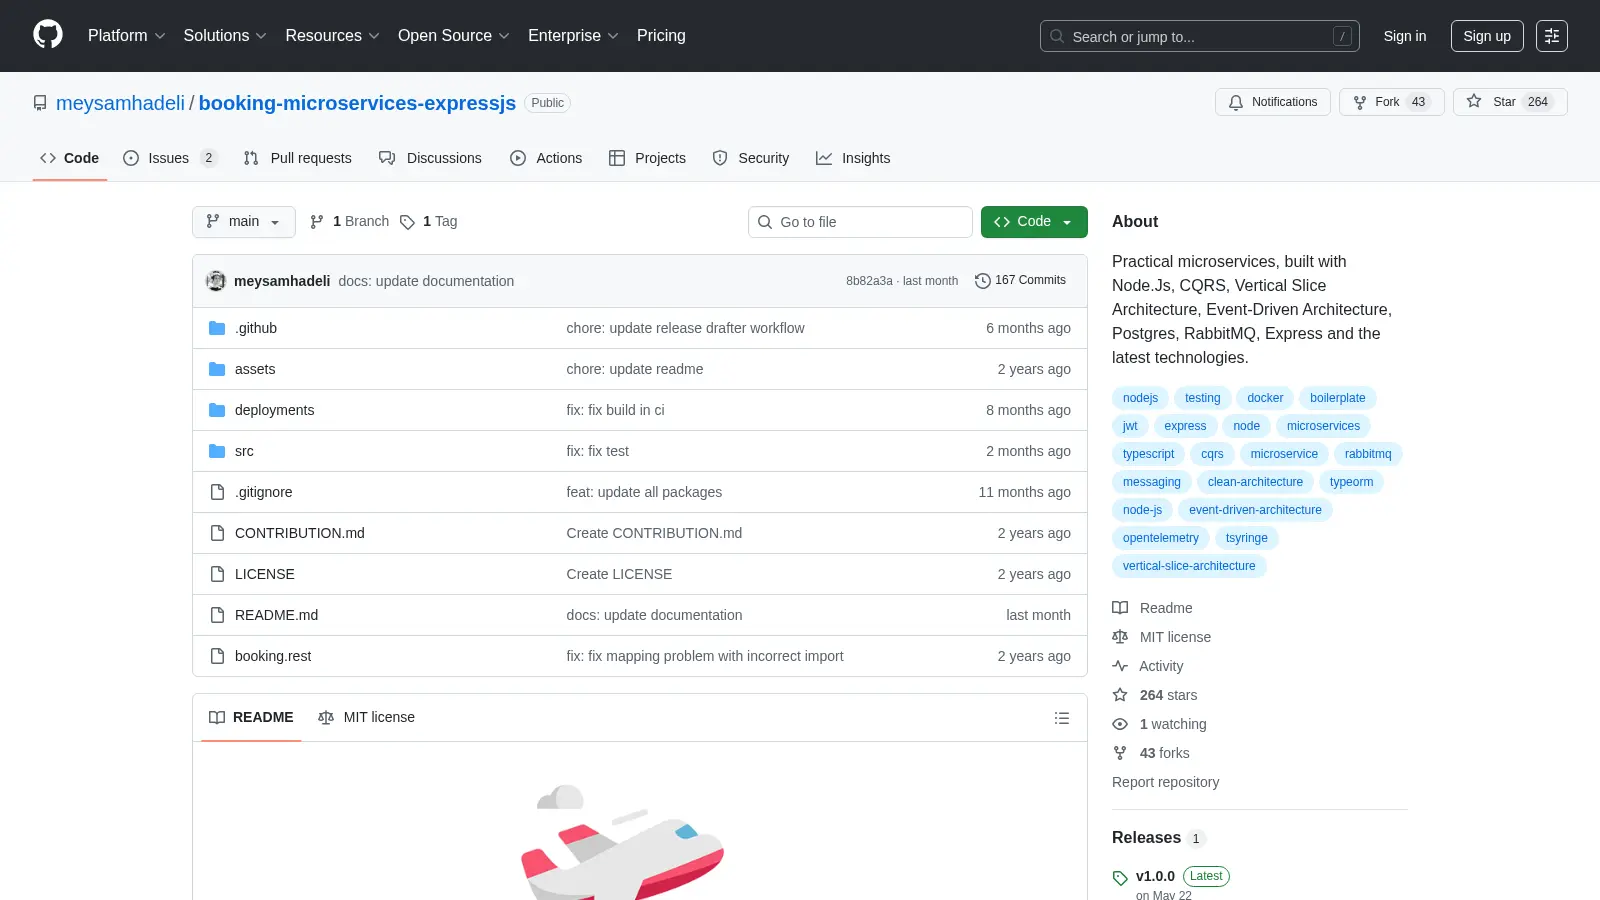Open the main branch selector dropdown
1600x900 pixels.
244,222
